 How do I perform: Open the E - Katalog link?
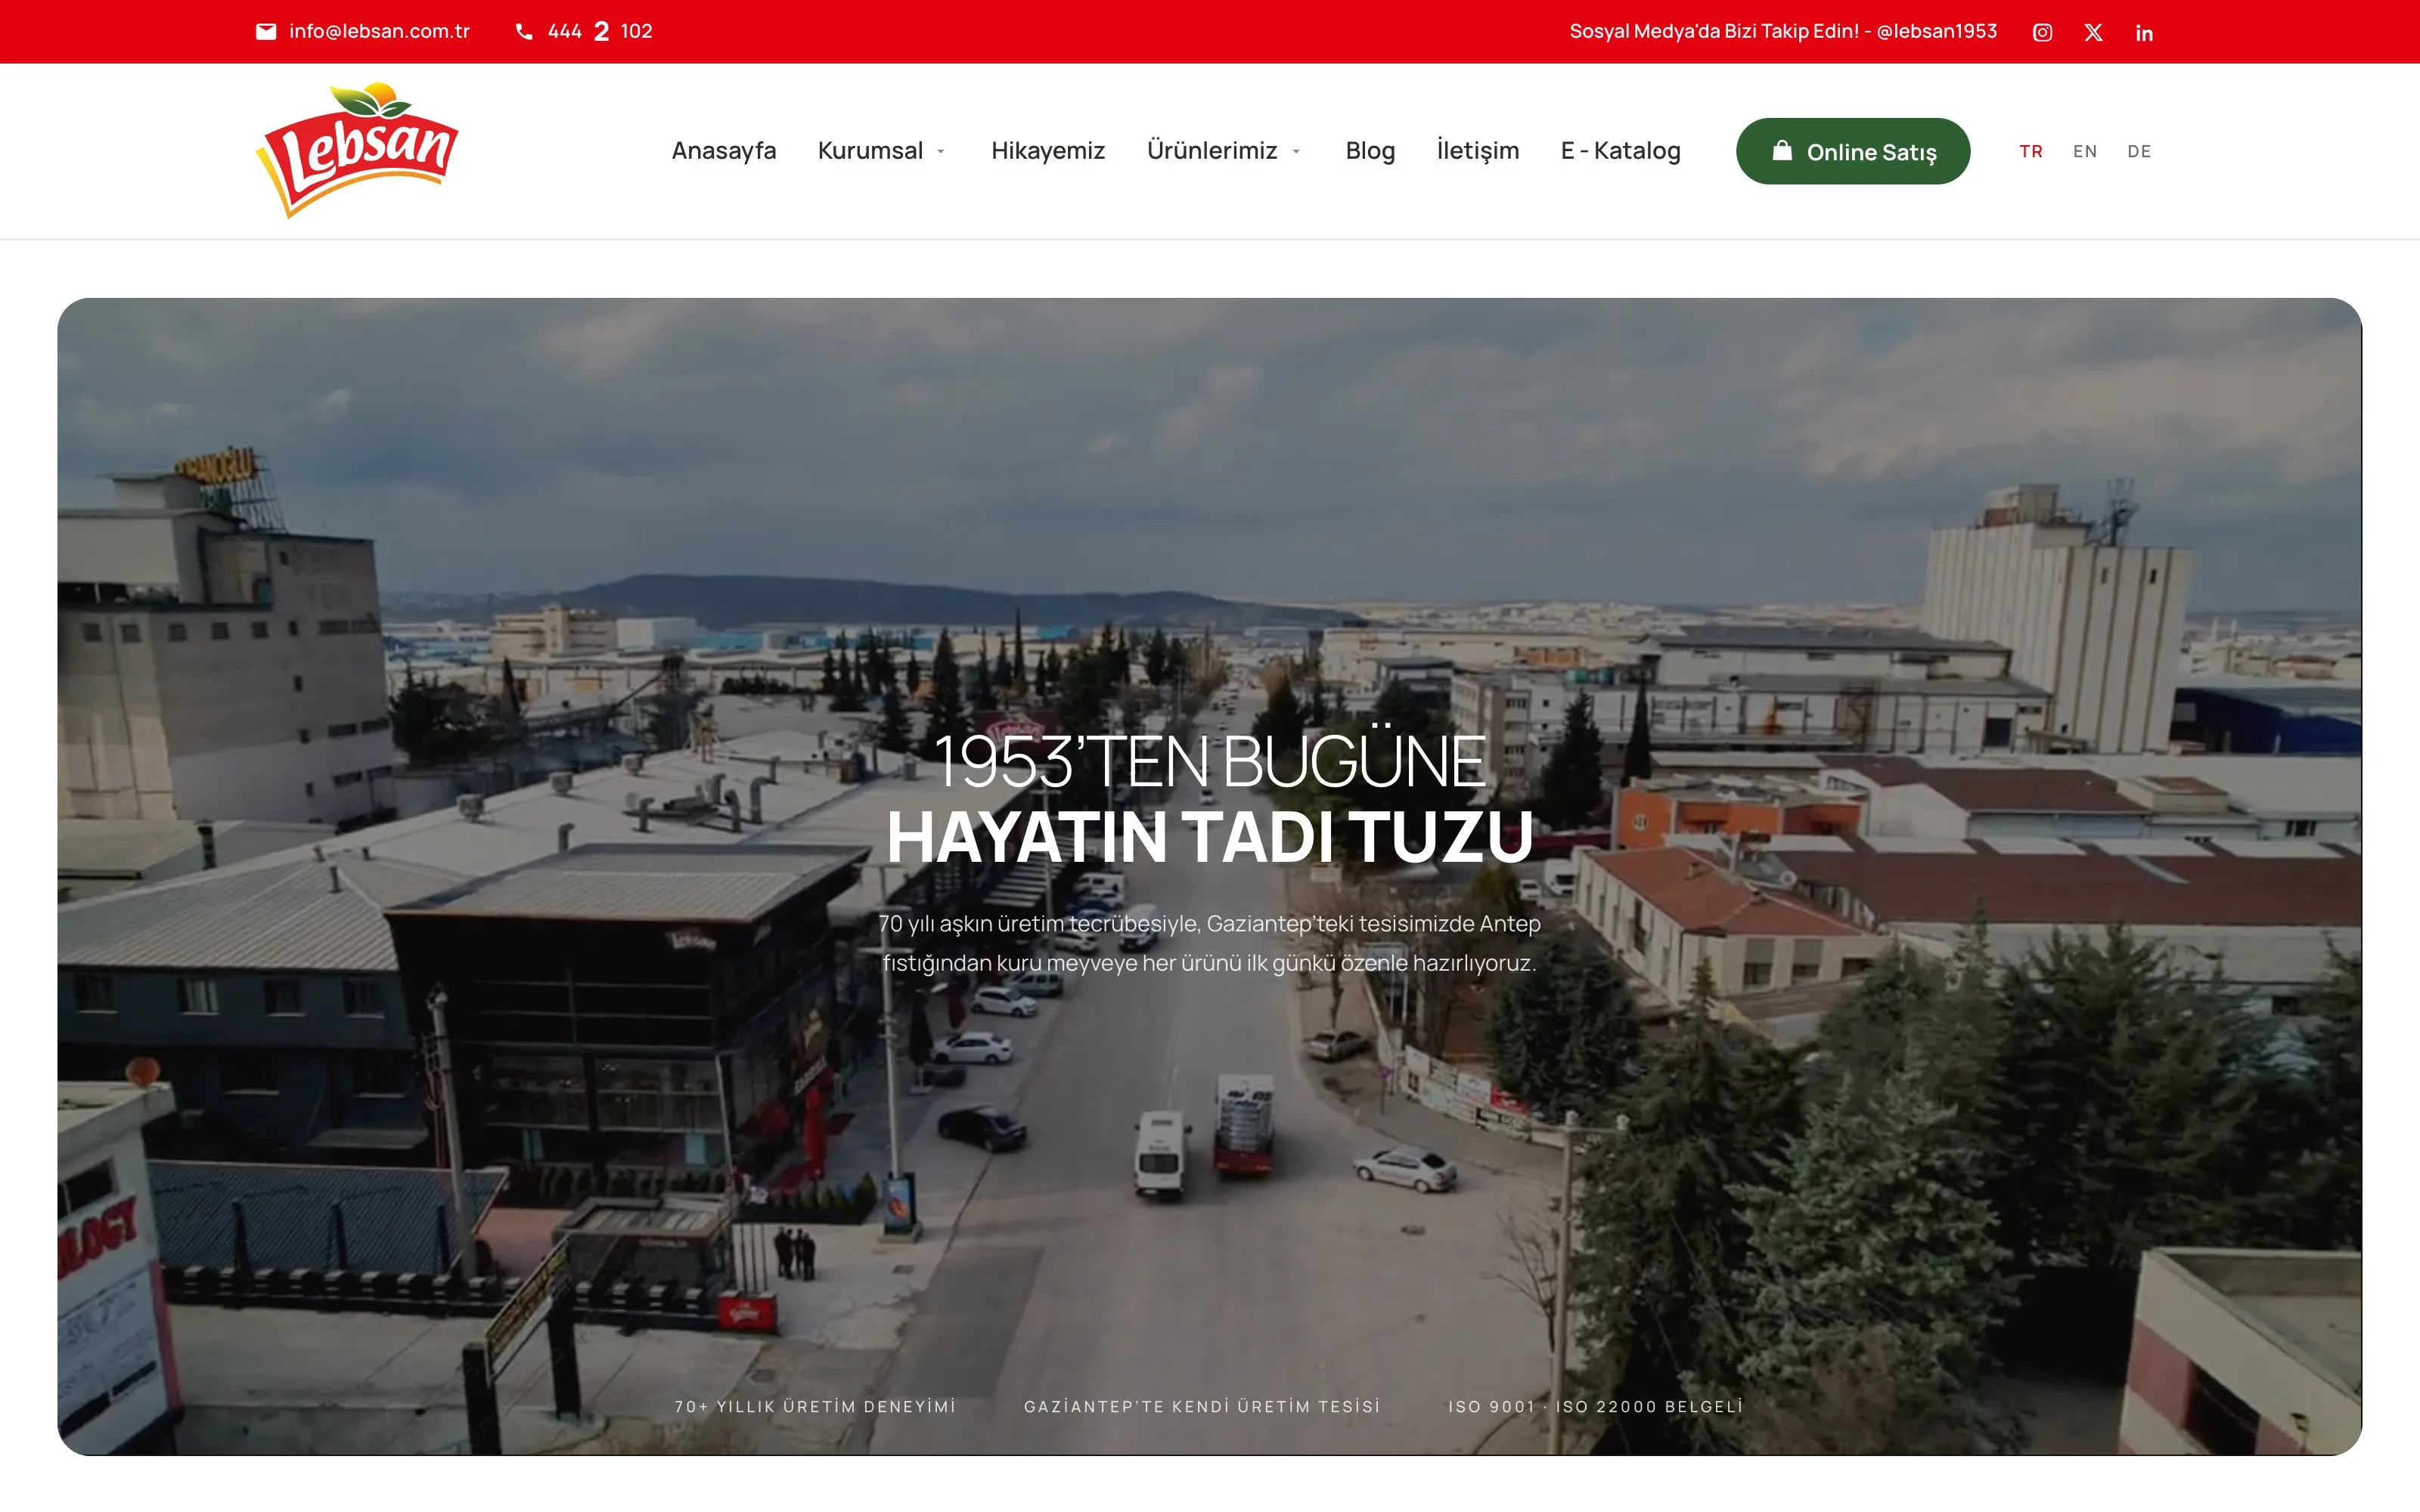click(1621, 151)
